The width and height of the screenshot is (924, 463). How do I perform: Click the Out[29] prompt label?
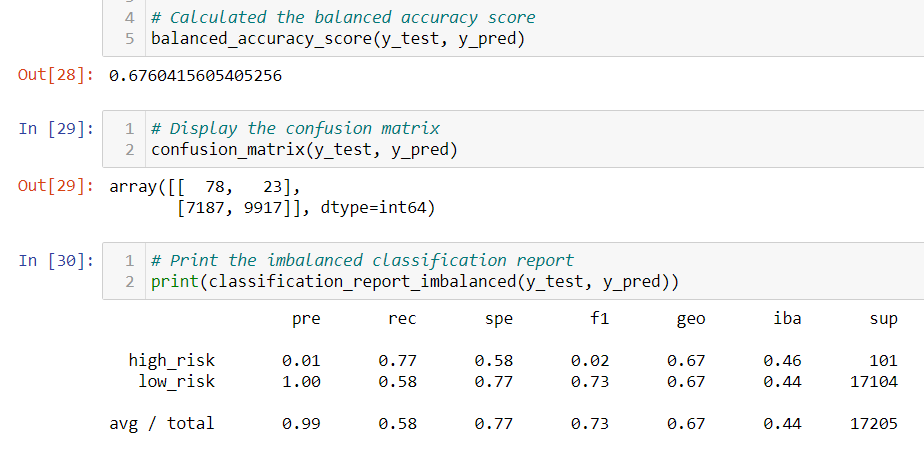click(x=55, y=186)
